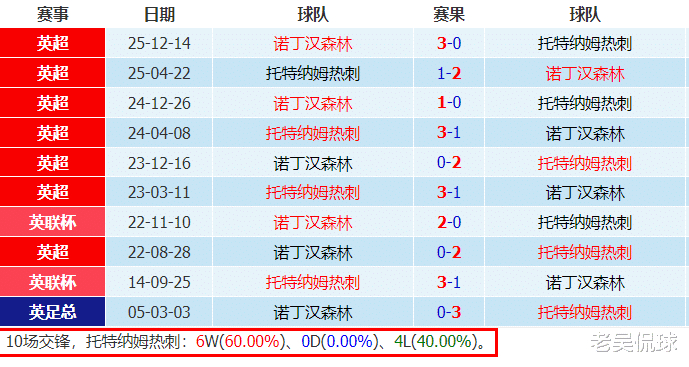Select the 英联杯 cell dated 14-09-25
The image size is (689, 367).
52,282
